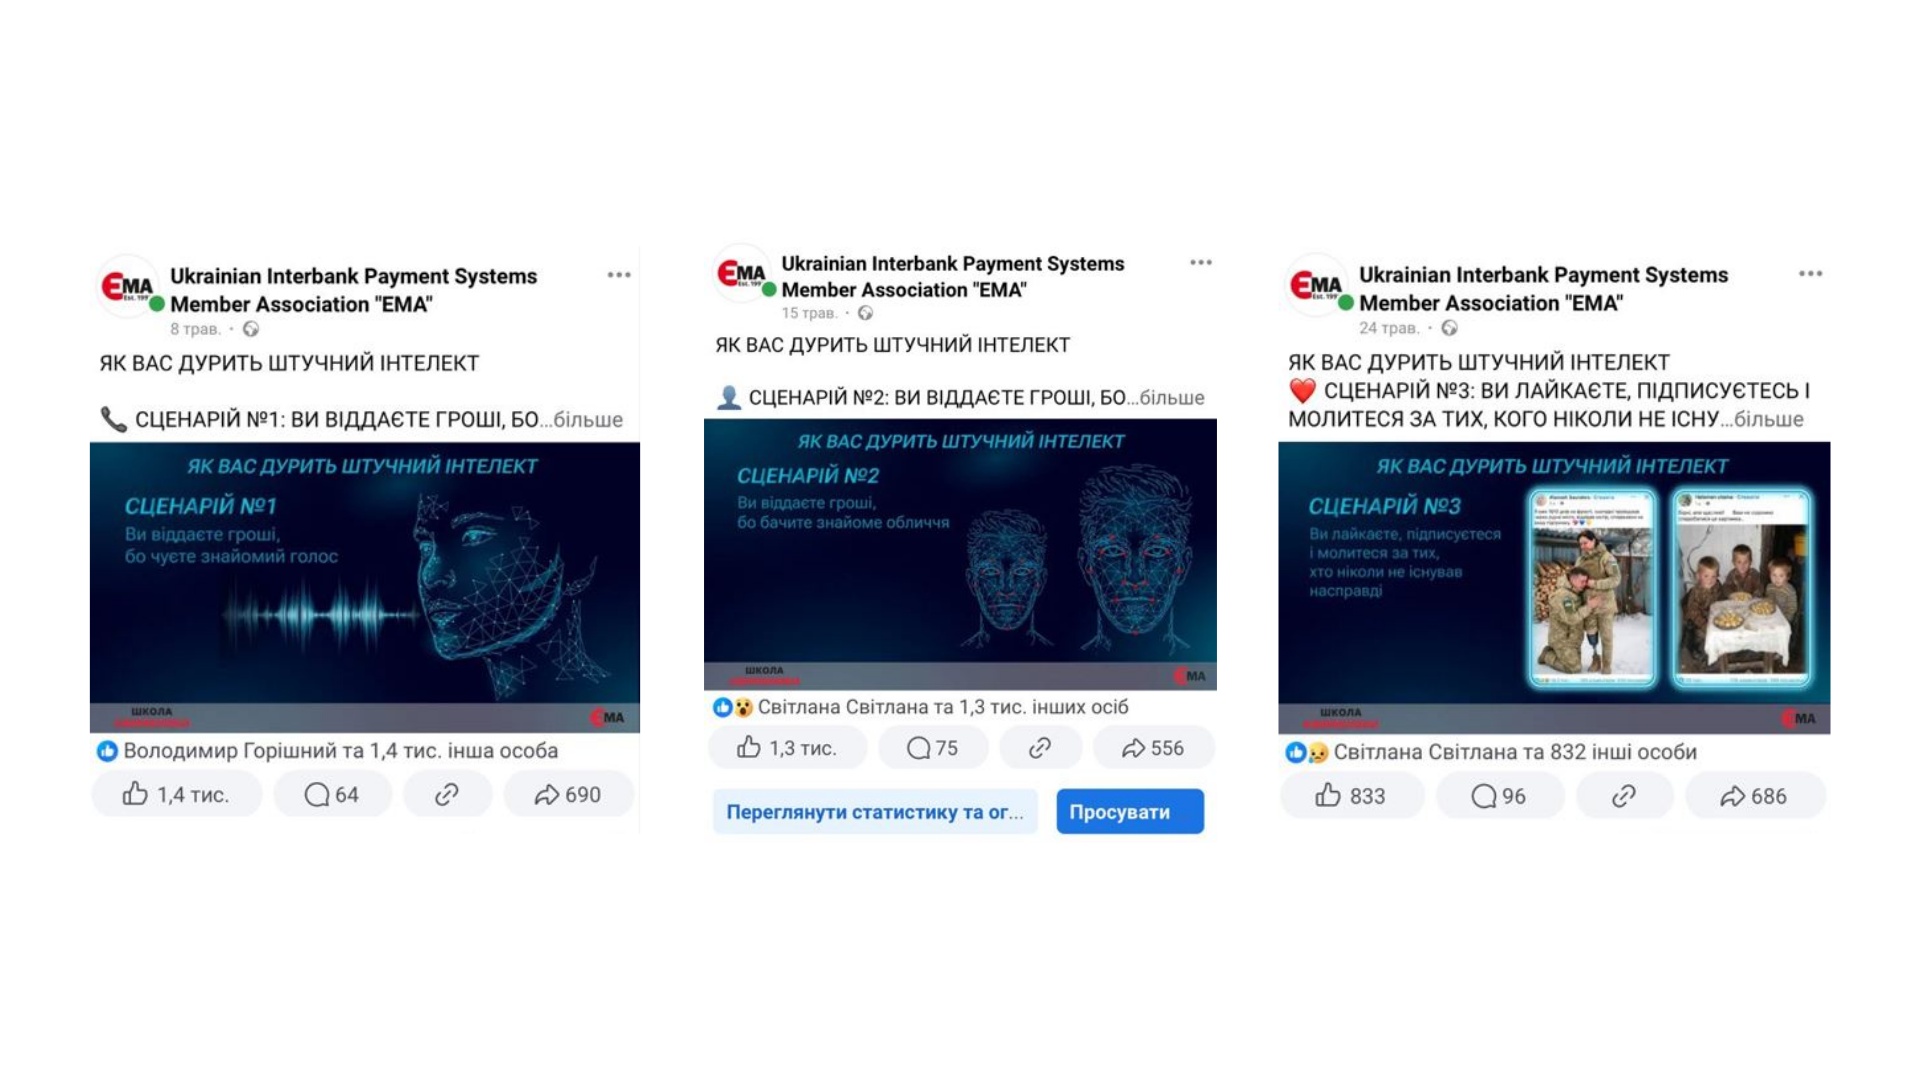Expand "більше" in the Сценарій №1 post text
This screenshot has width=1920, height=1080.
pos(588,420)
